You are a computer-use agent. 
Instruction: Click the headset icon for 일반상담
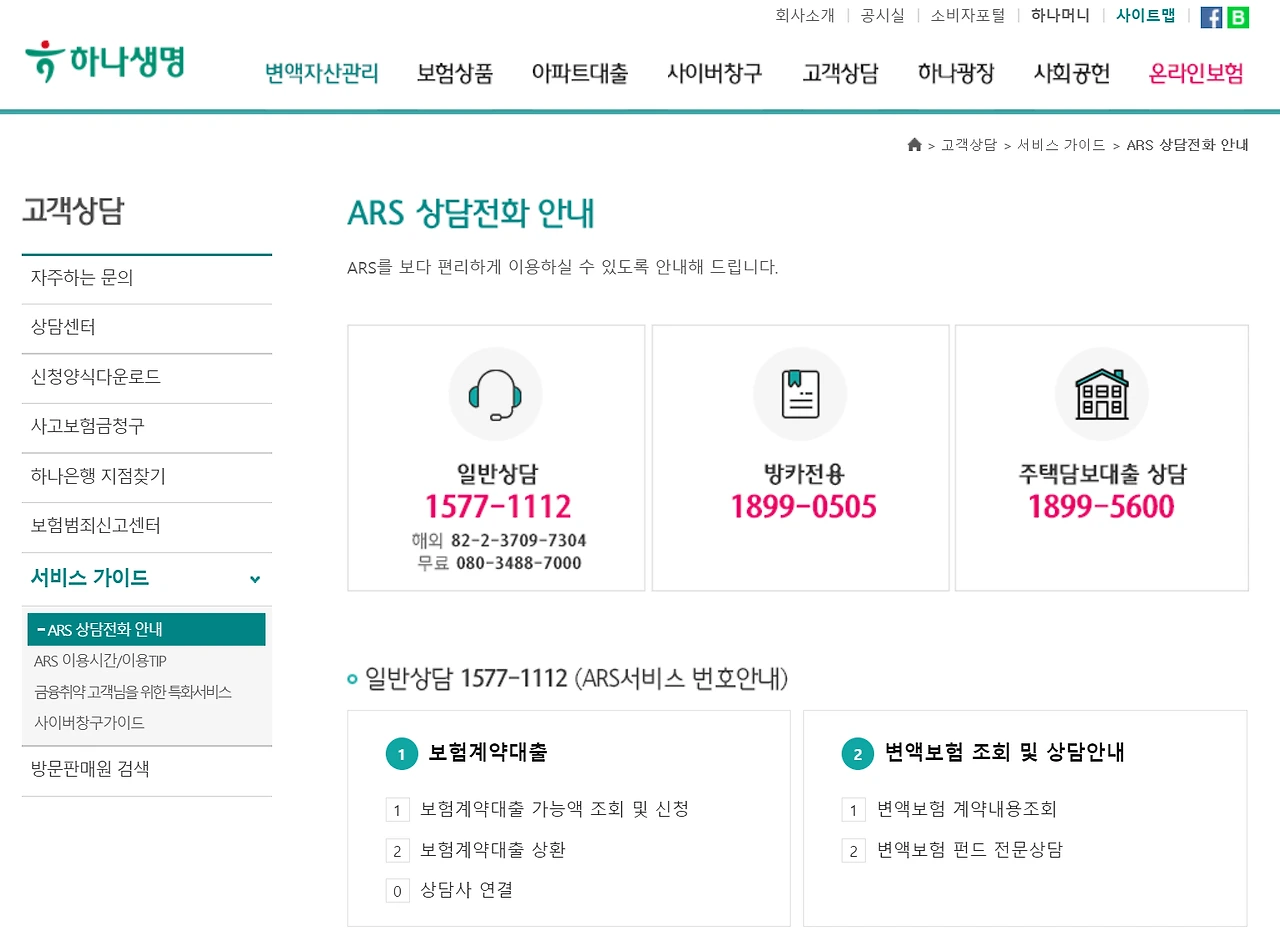(x=495, y=394)
